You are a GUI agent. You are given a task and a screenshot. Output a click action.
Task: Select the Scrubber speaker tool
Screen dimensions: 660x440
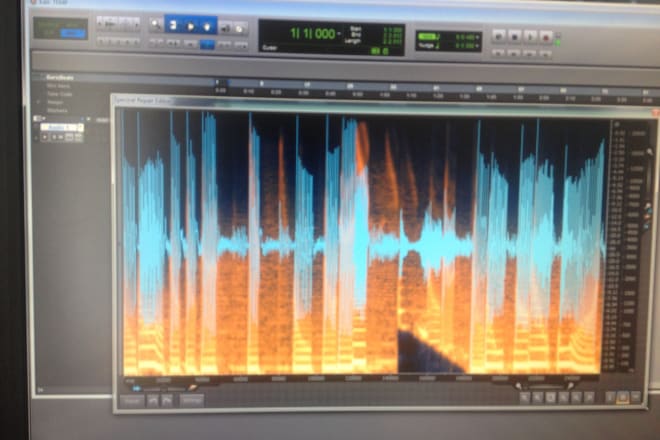coord(226,28)
